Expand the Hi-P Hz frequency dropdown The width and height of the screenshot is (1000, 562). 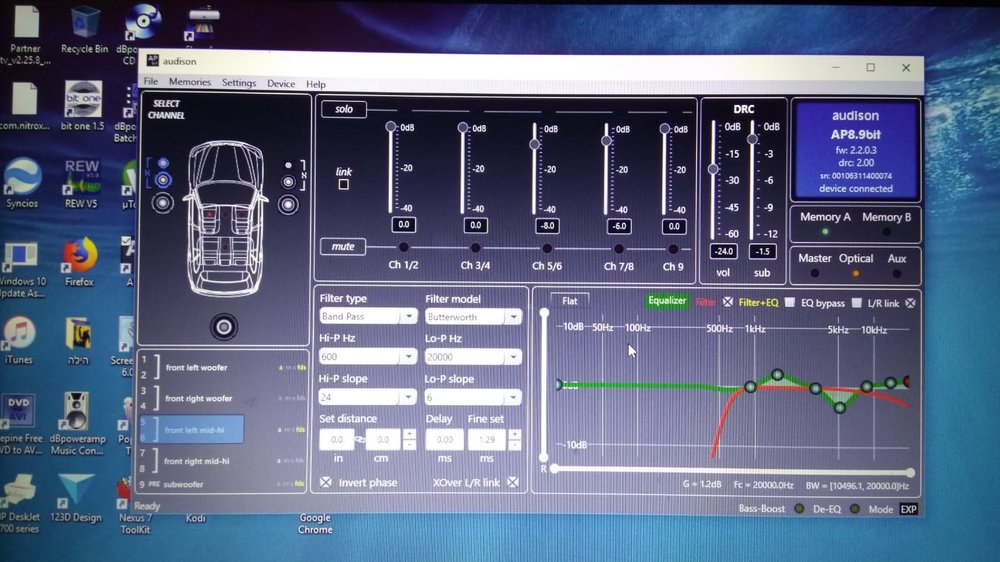368,357
